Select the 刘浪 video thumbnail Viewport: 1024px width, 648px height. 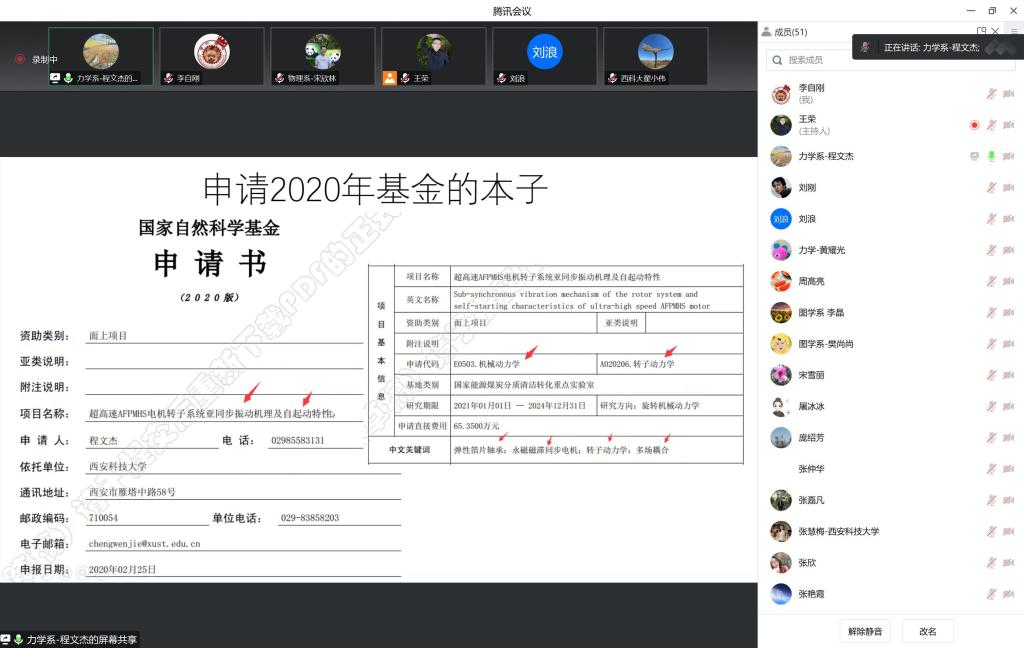pos(544,55)
